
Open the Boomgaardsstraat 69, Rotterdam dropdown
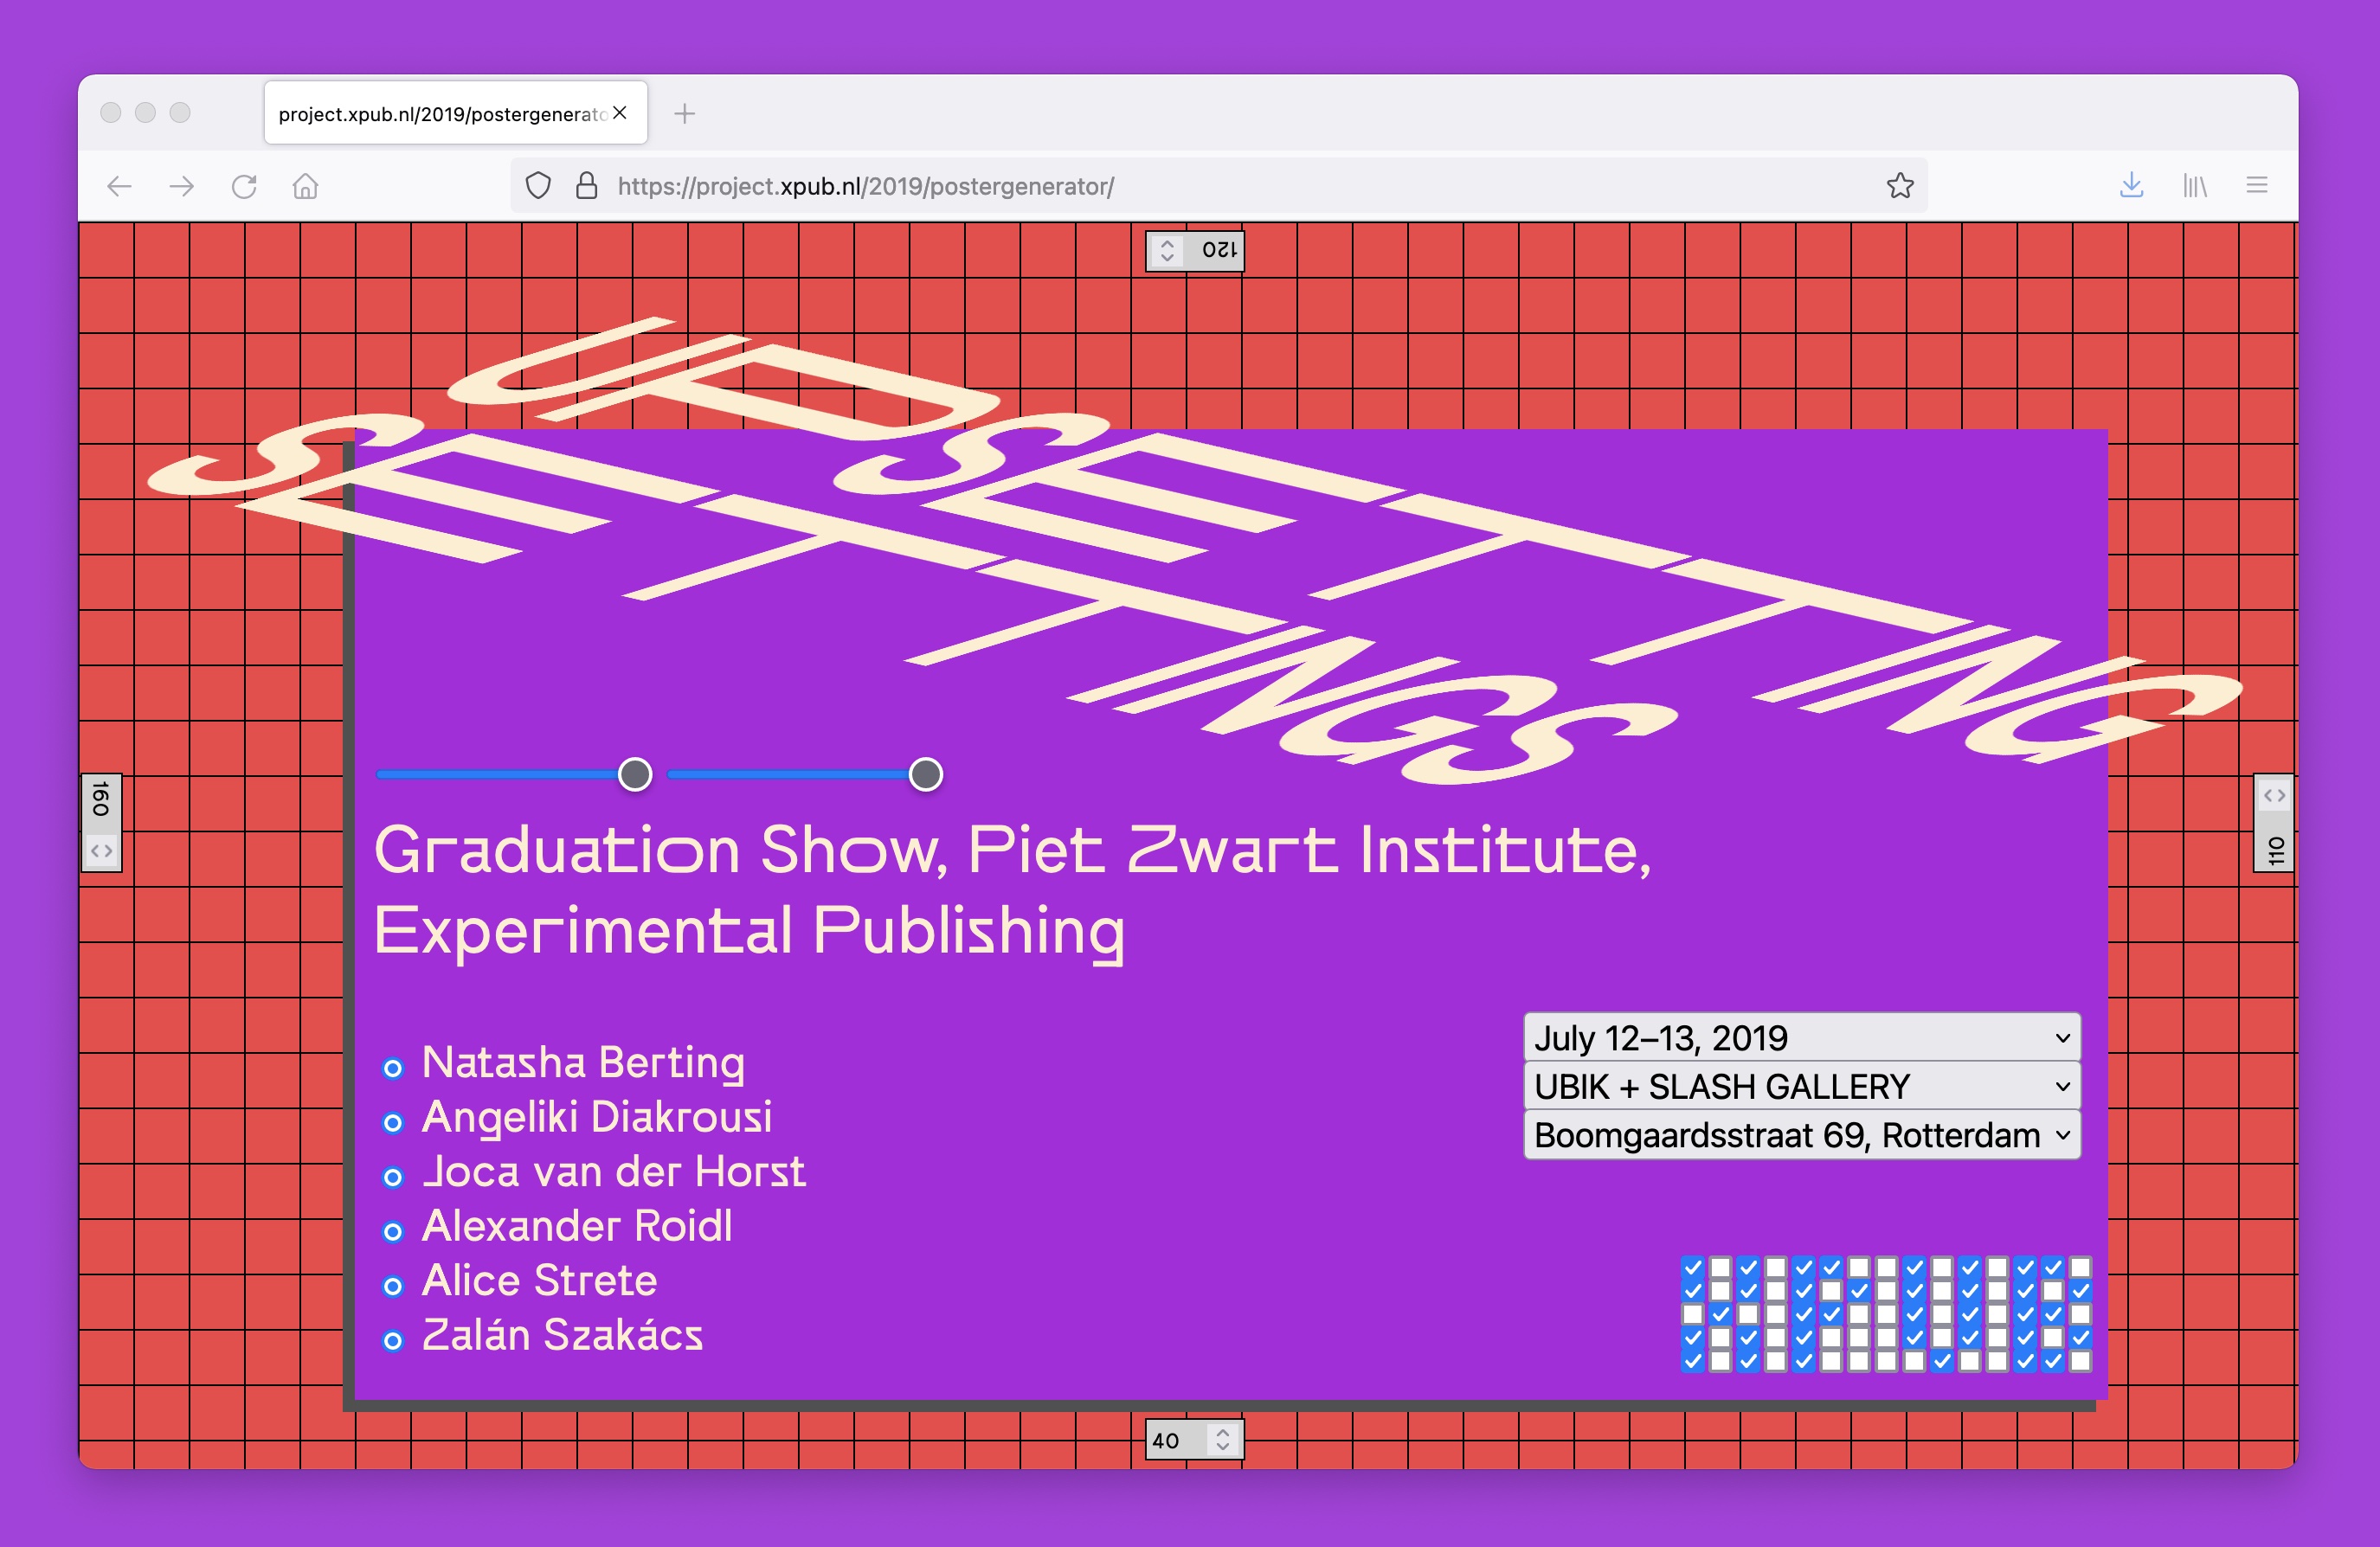(1801, 1135)
